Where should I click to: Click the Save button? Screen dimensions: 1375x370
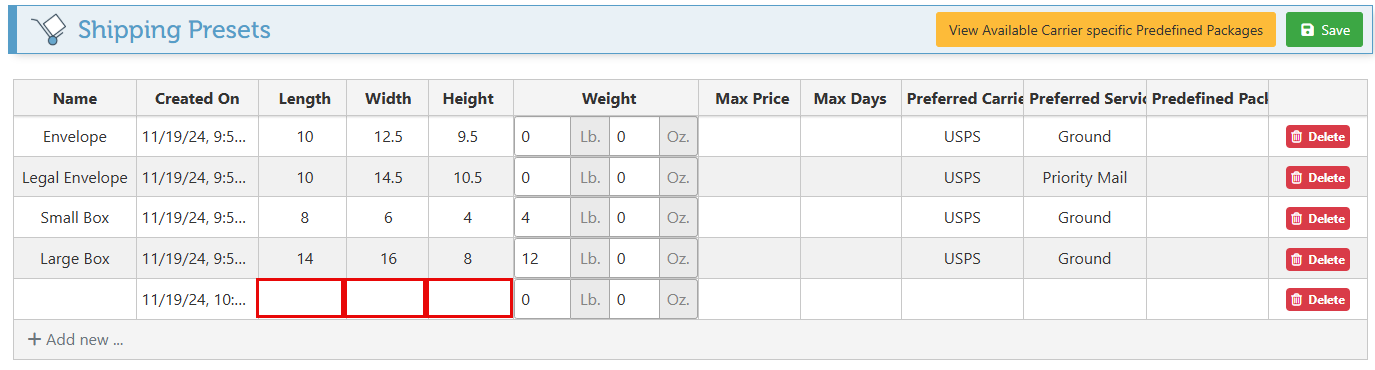(x=1324, y=30)
